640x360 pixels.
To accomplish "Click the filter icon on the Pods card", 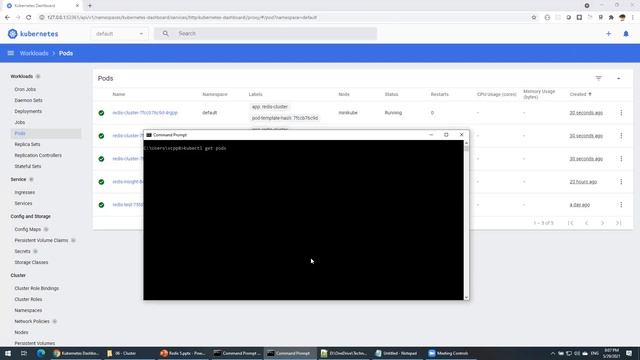I will 599,78.
